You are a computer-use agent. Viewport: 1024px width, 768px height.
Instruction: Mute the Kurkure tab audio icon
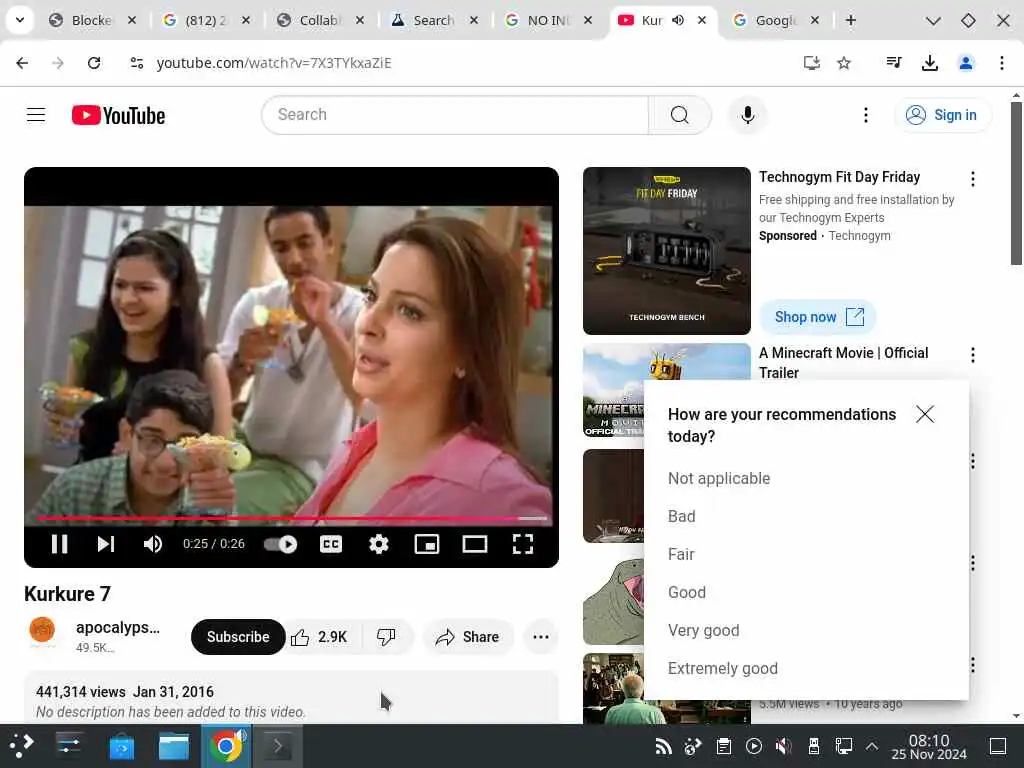pyautogui.click(x=679, y=20)
